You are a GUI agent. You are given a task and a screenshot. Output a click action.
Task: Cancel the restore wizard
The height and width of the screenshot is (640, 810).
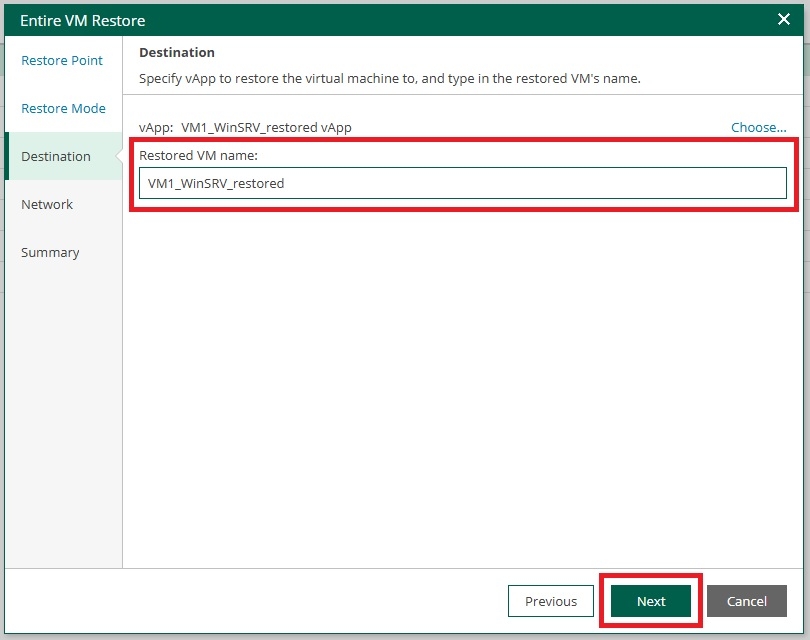(x=746, y=601)
